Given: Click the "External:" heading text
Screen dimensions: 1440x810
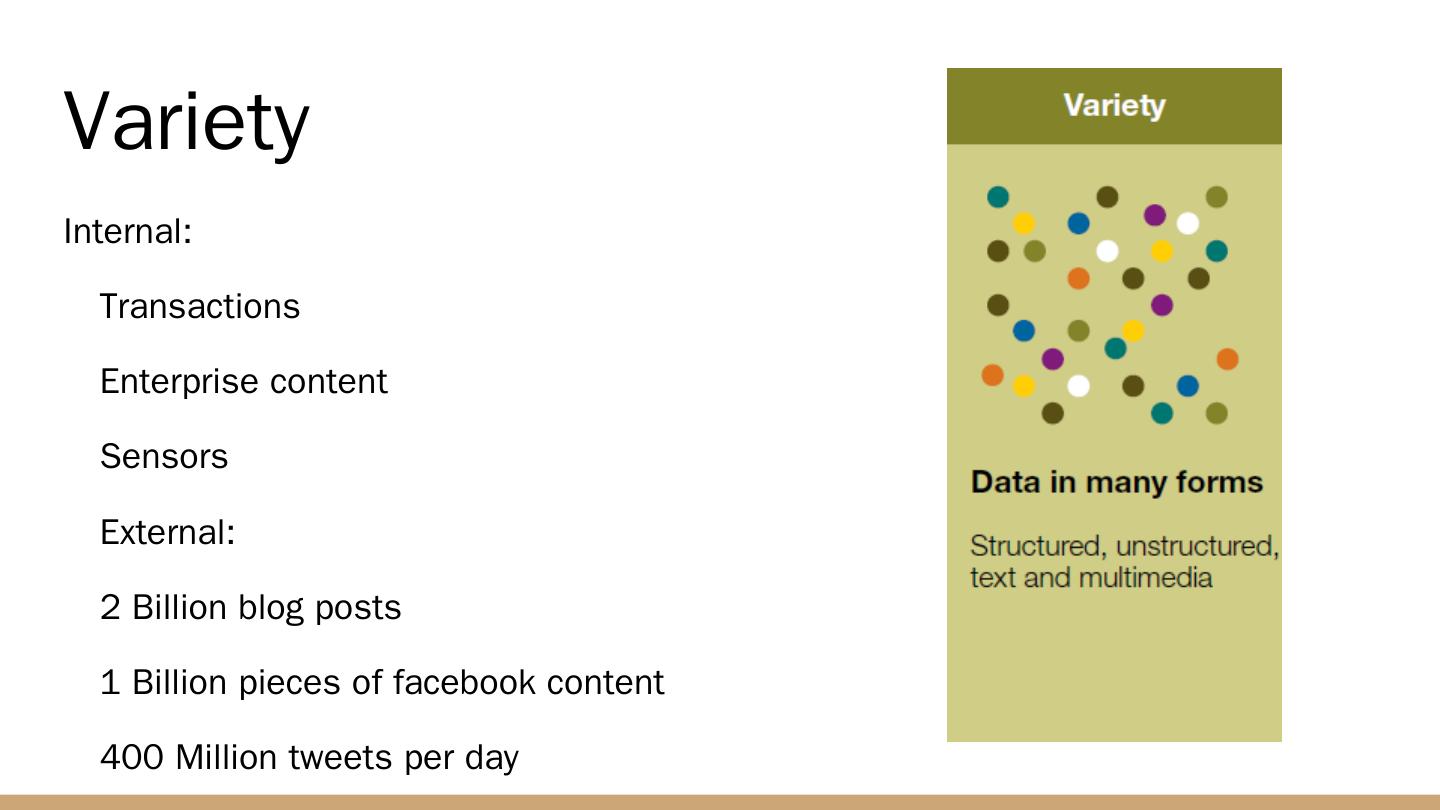Looking at the screenshot, I should (167, 532).
